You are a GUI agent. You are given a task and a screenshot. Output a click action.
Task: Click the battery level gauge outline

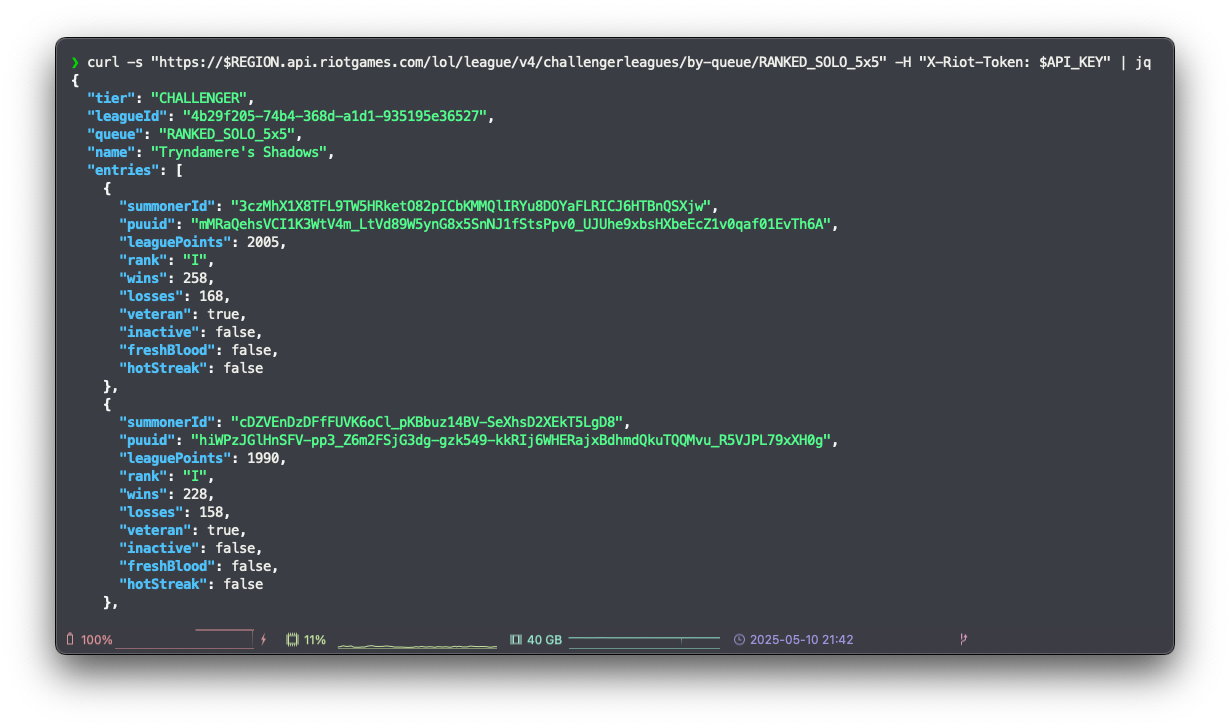coord(185,637)
